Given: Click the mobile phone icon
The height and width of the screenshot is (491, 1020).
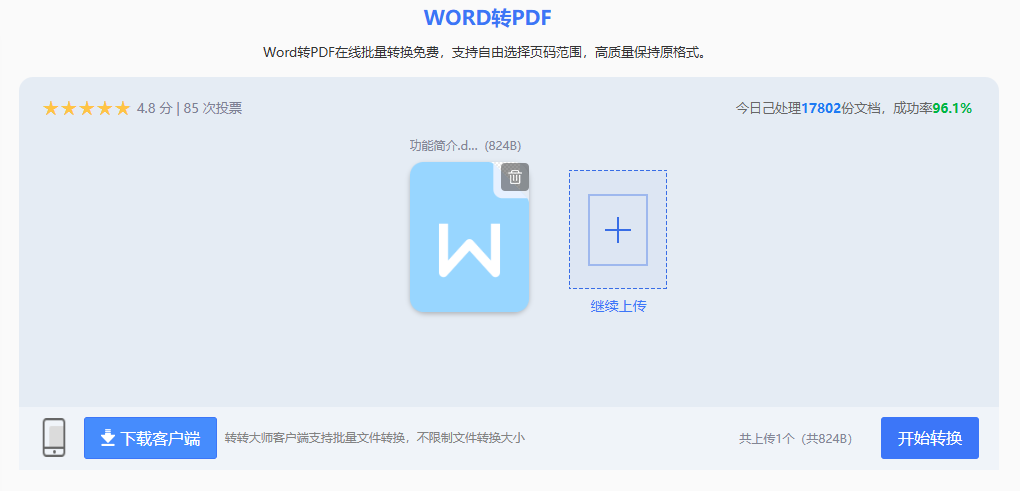Looking at the screenshot, I should [x=54, y=437].
